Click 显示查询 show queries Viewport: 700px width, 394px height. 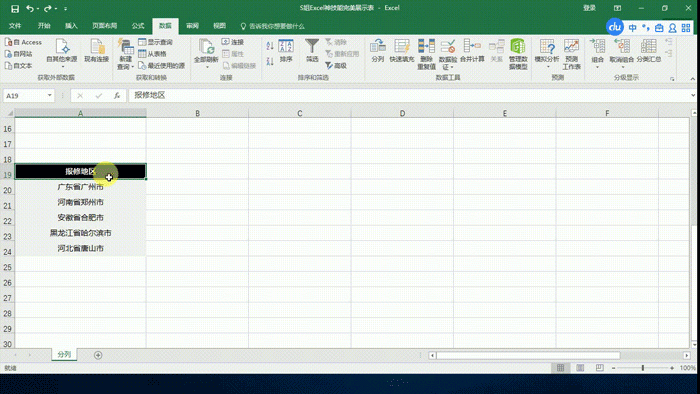[x=155, y=42]
